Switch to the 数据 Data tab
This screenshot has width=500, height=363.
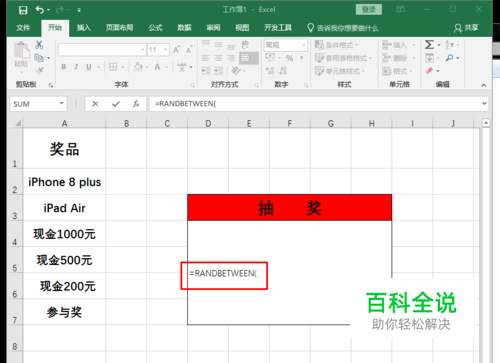(184, 28)
